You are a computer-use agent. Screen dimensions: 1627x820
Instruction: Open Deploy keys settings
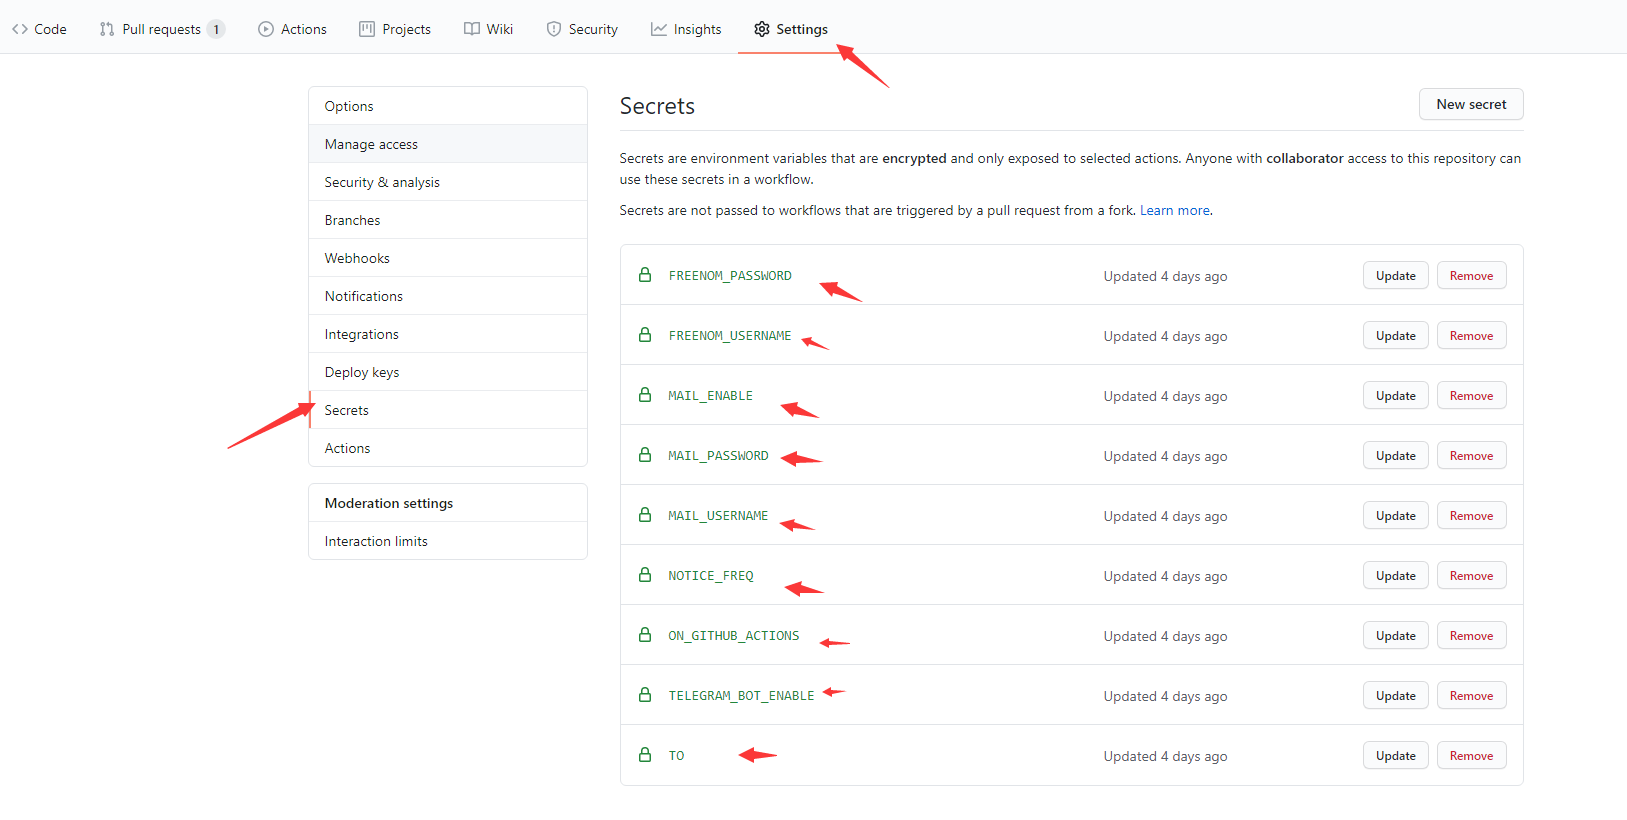click(362, 372)
